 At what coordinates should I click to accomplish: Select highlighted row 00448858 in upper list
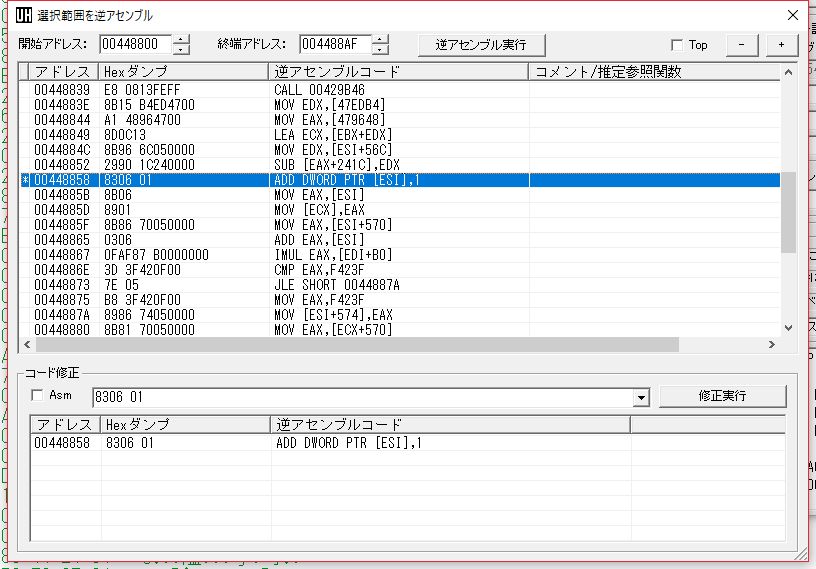coord(400,180)
